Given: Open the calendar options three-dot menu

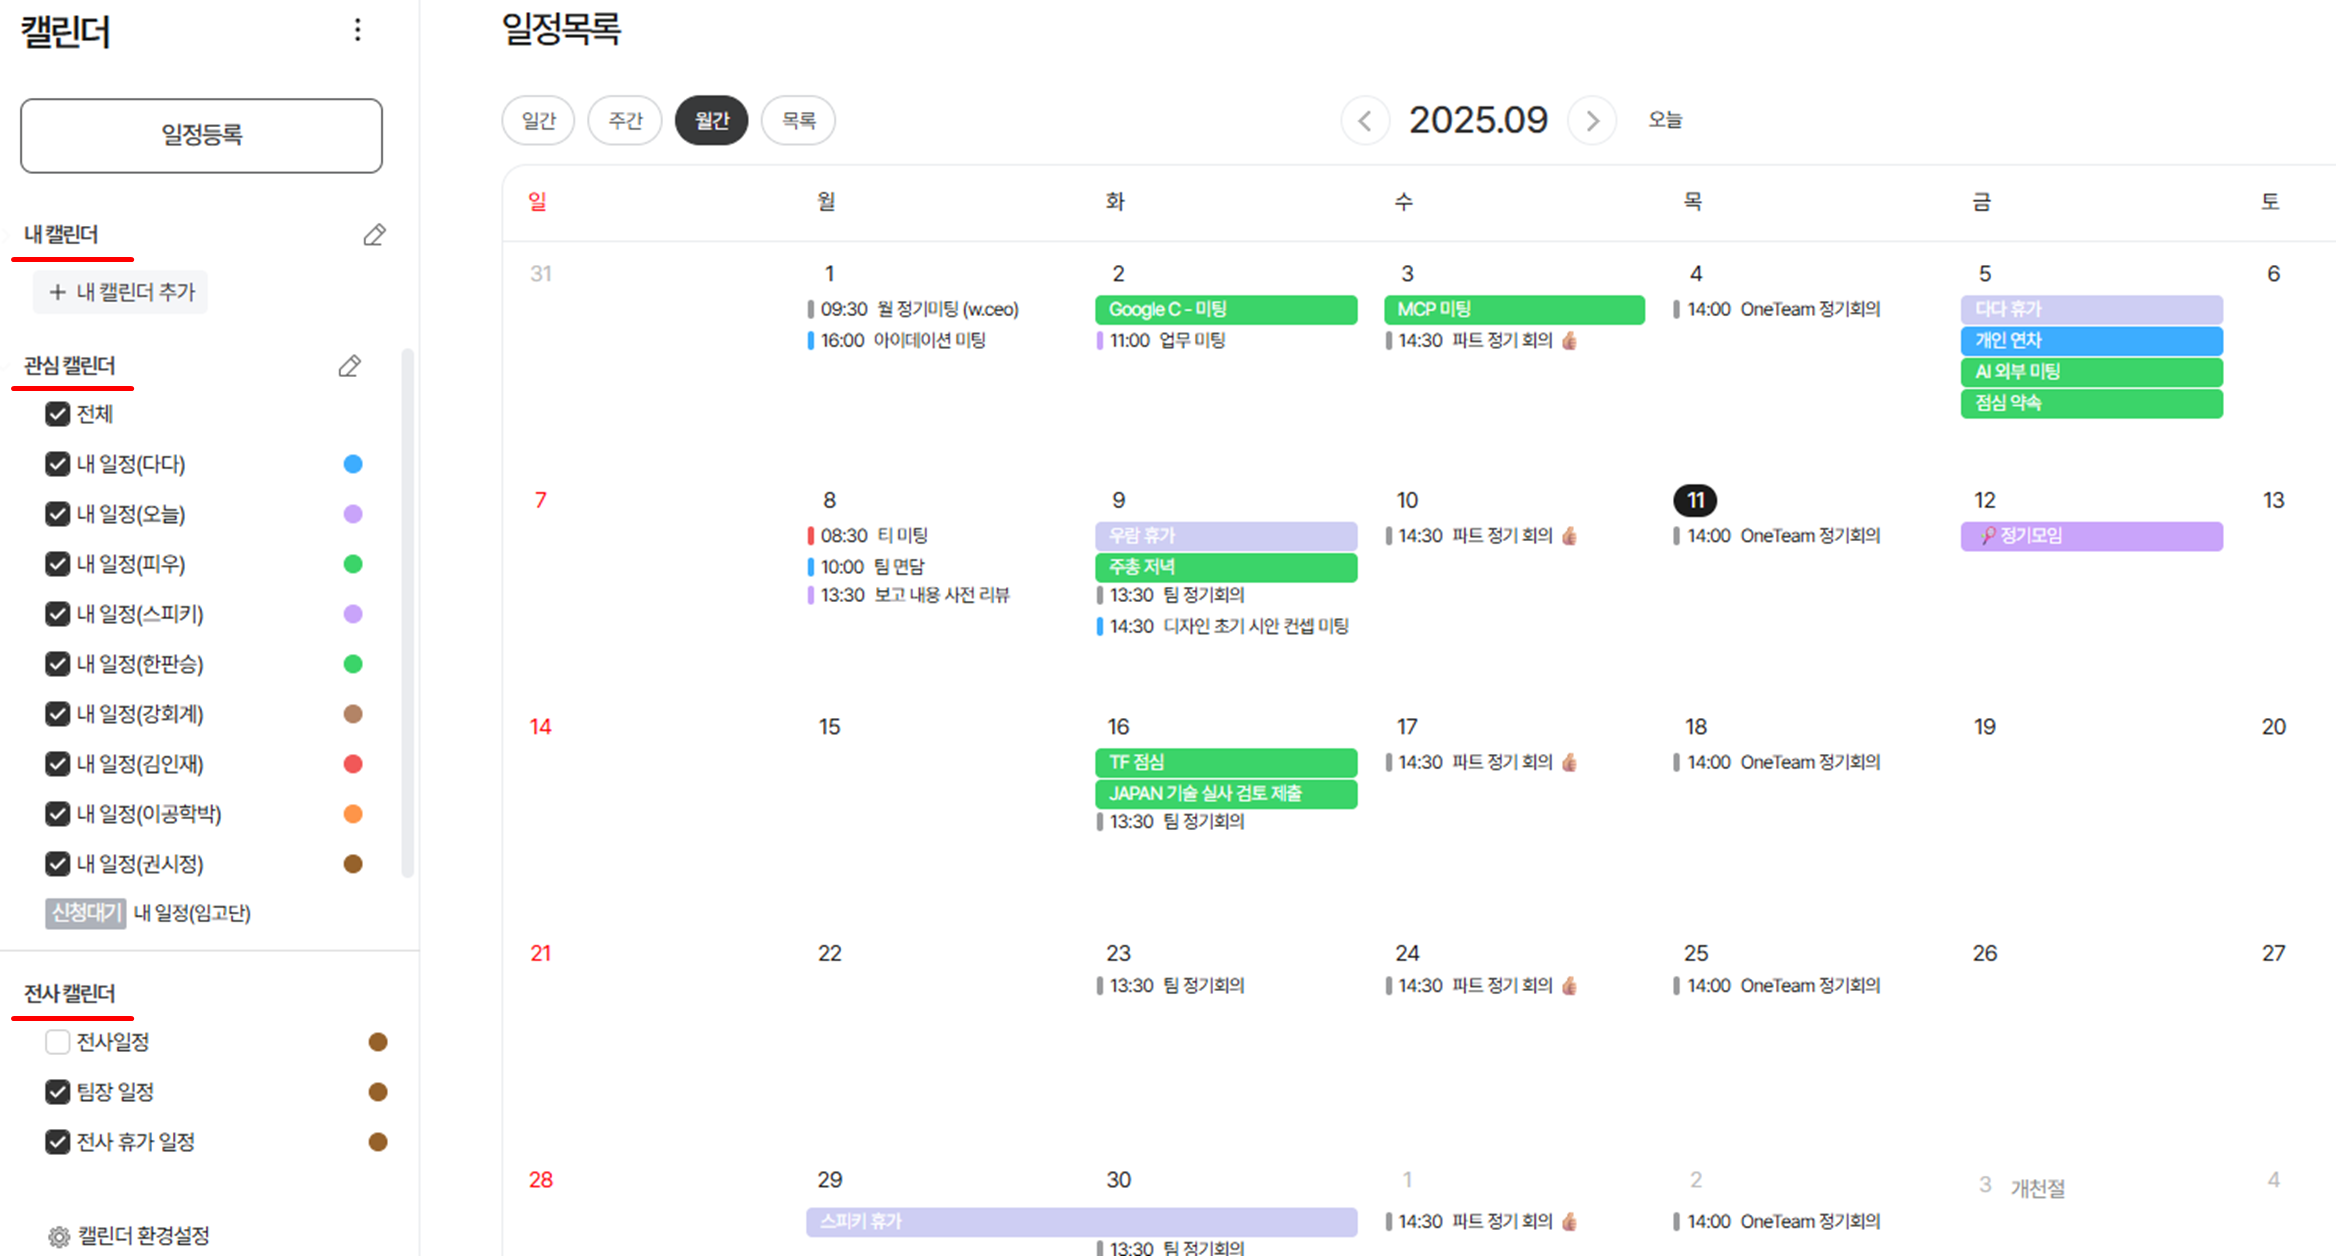Looking at the screenshot, I should (357, 31).
